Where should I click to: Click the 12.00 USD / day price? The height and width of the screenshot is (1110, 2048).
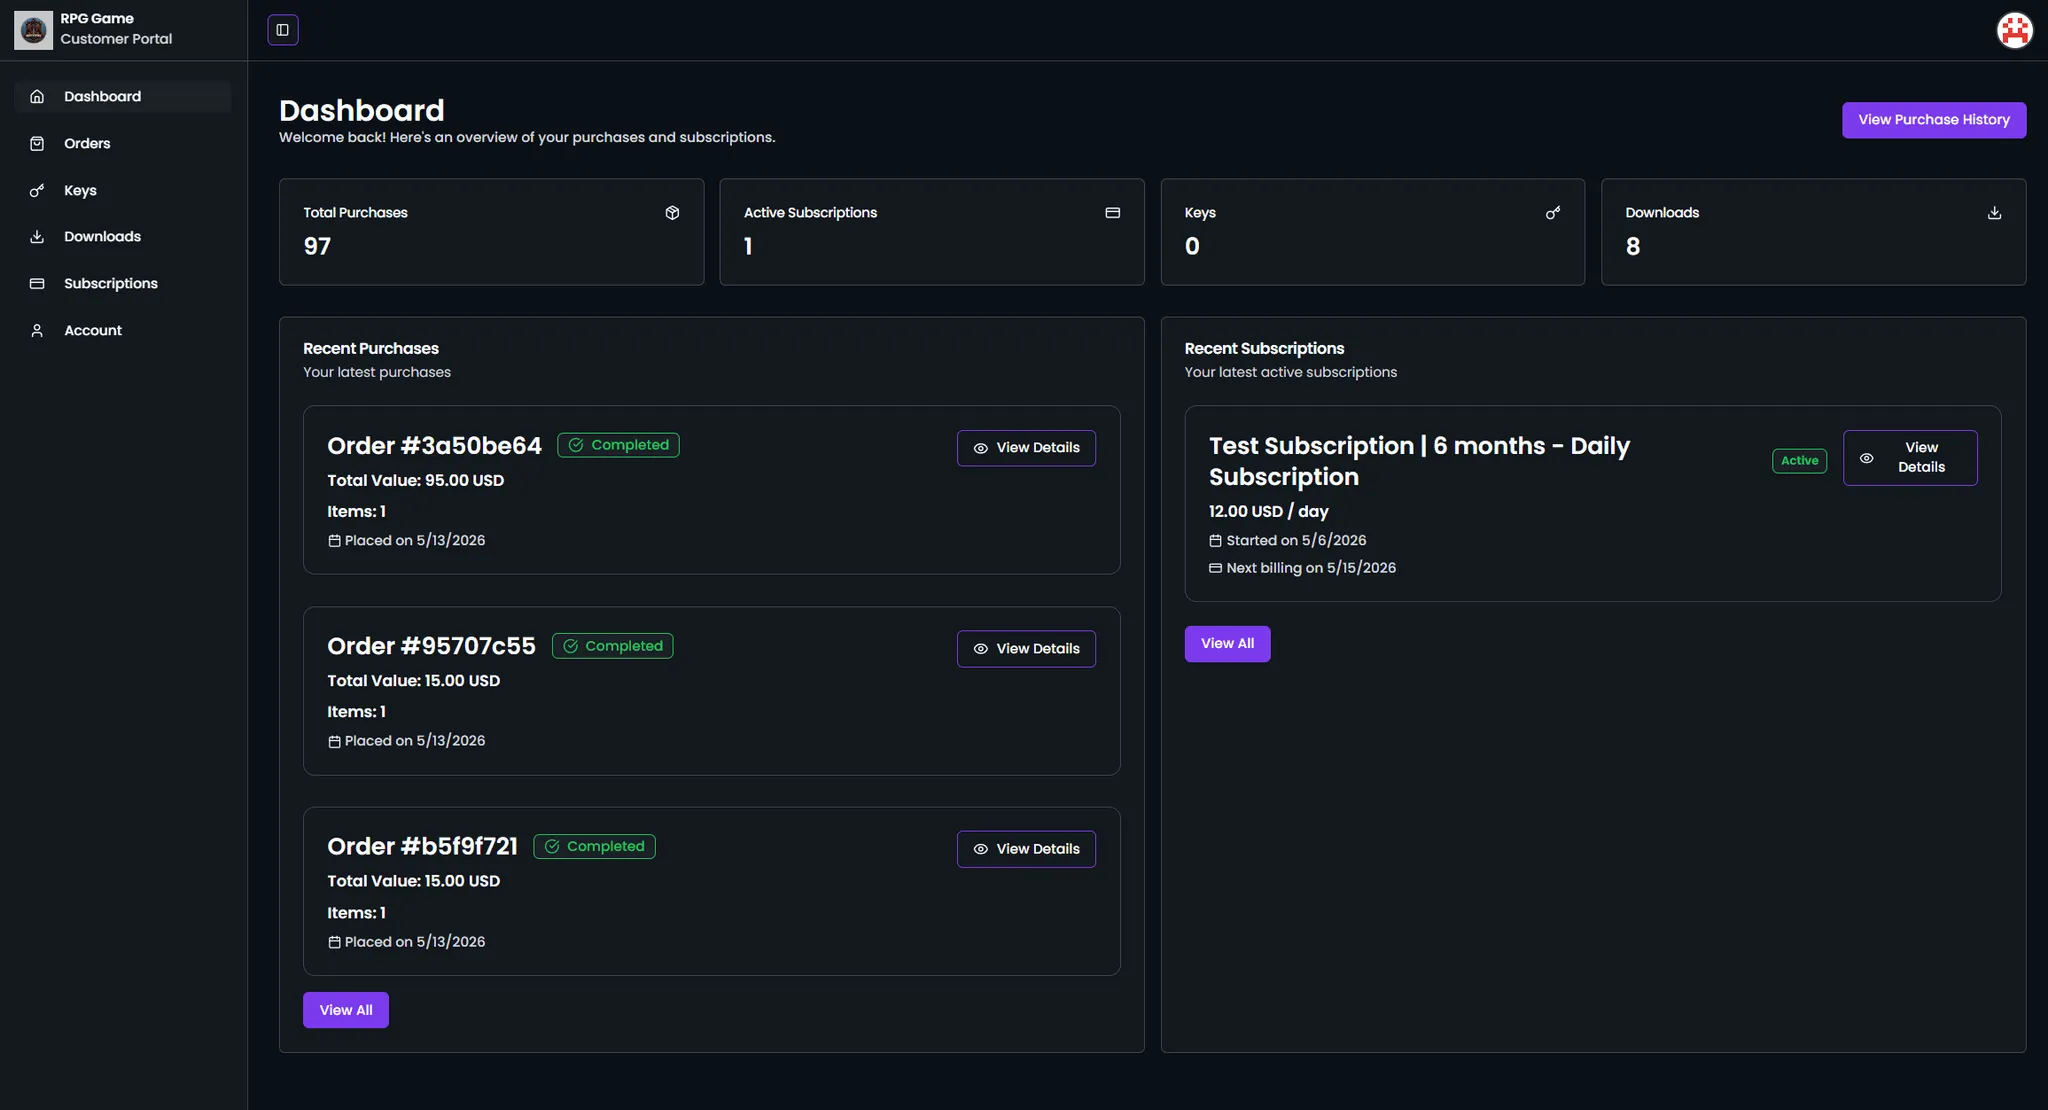[x=1268, y=511]
